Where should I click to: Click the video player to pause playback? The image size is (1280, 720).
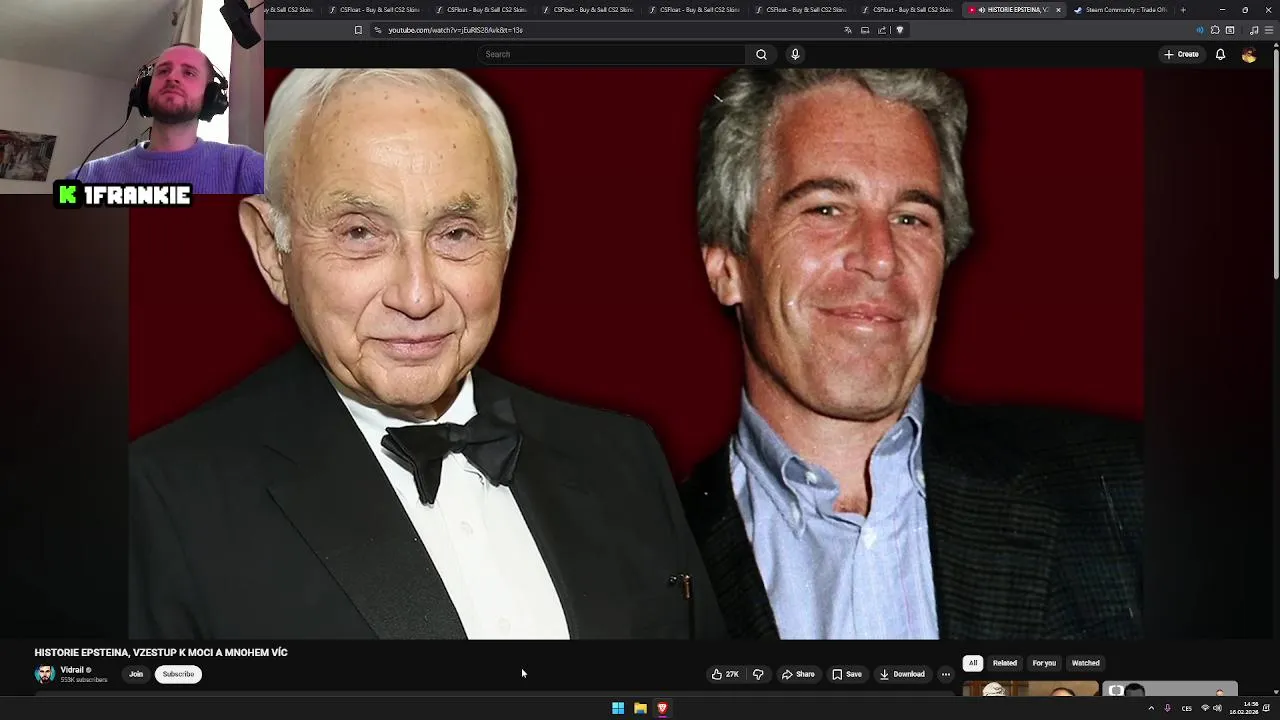click(636, 354)
